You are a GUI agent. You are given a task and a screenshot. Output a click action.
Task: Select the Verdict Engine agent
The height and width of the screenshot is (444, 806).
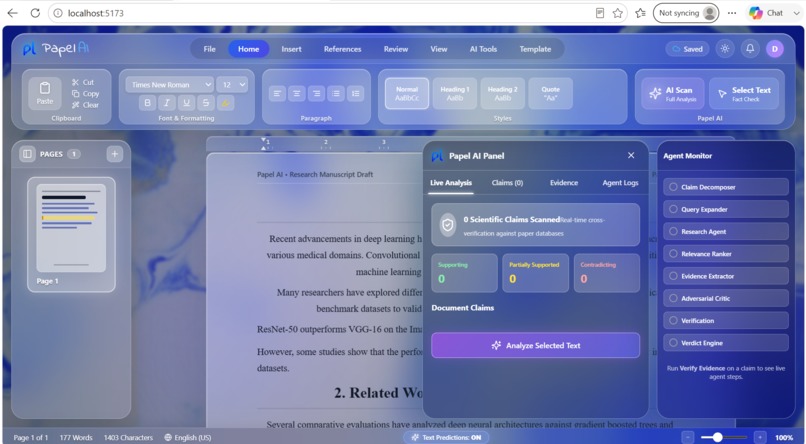coord(726,343)
